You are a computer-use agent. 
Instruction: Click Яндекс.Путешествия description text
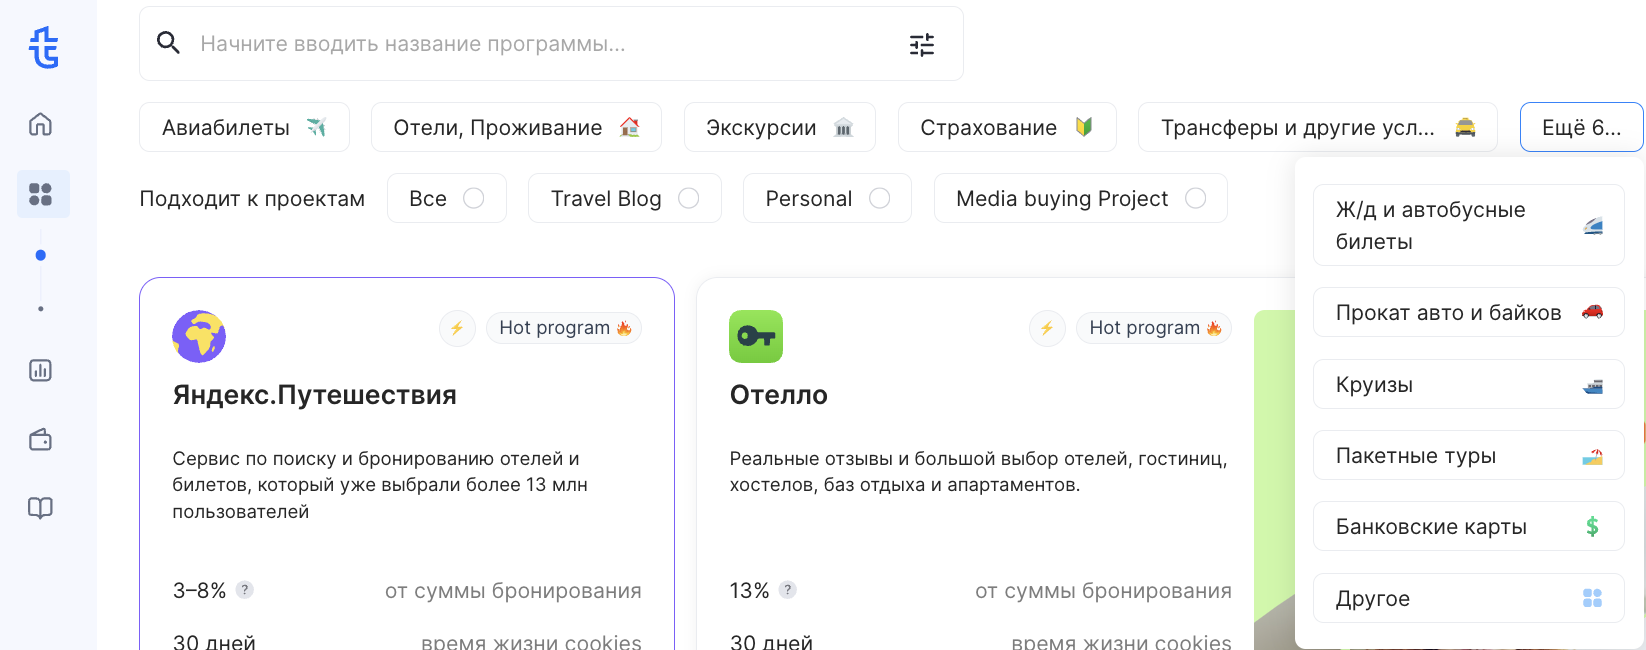(380, 485)
